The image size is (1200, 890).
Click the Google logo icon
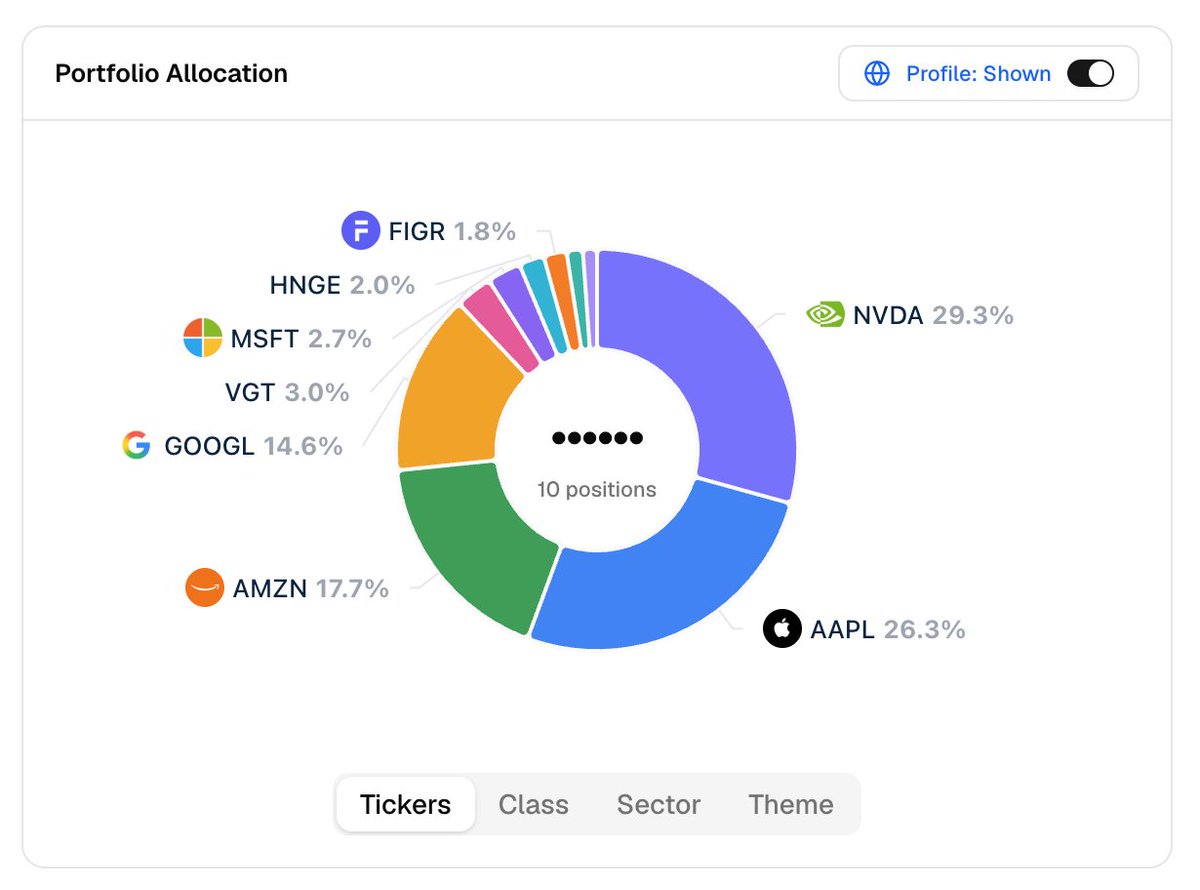coord(136,445)
